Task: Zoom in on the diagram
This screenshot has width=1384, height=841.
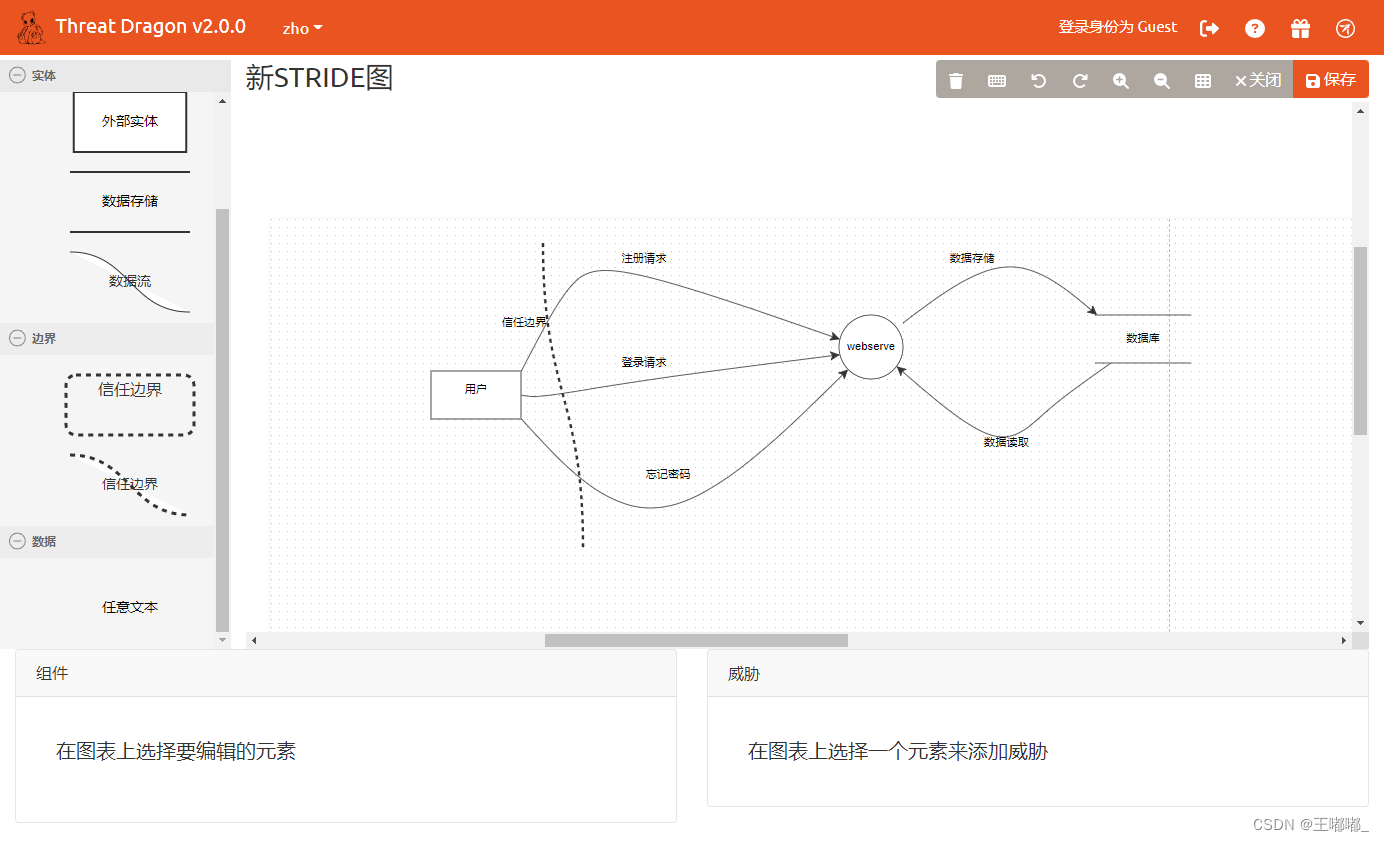Action: tap(1121, 80)
